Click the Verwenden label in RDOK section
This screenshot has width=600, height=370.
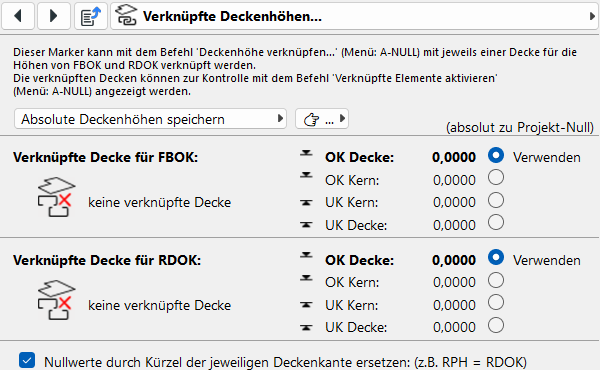pos(547,260)
